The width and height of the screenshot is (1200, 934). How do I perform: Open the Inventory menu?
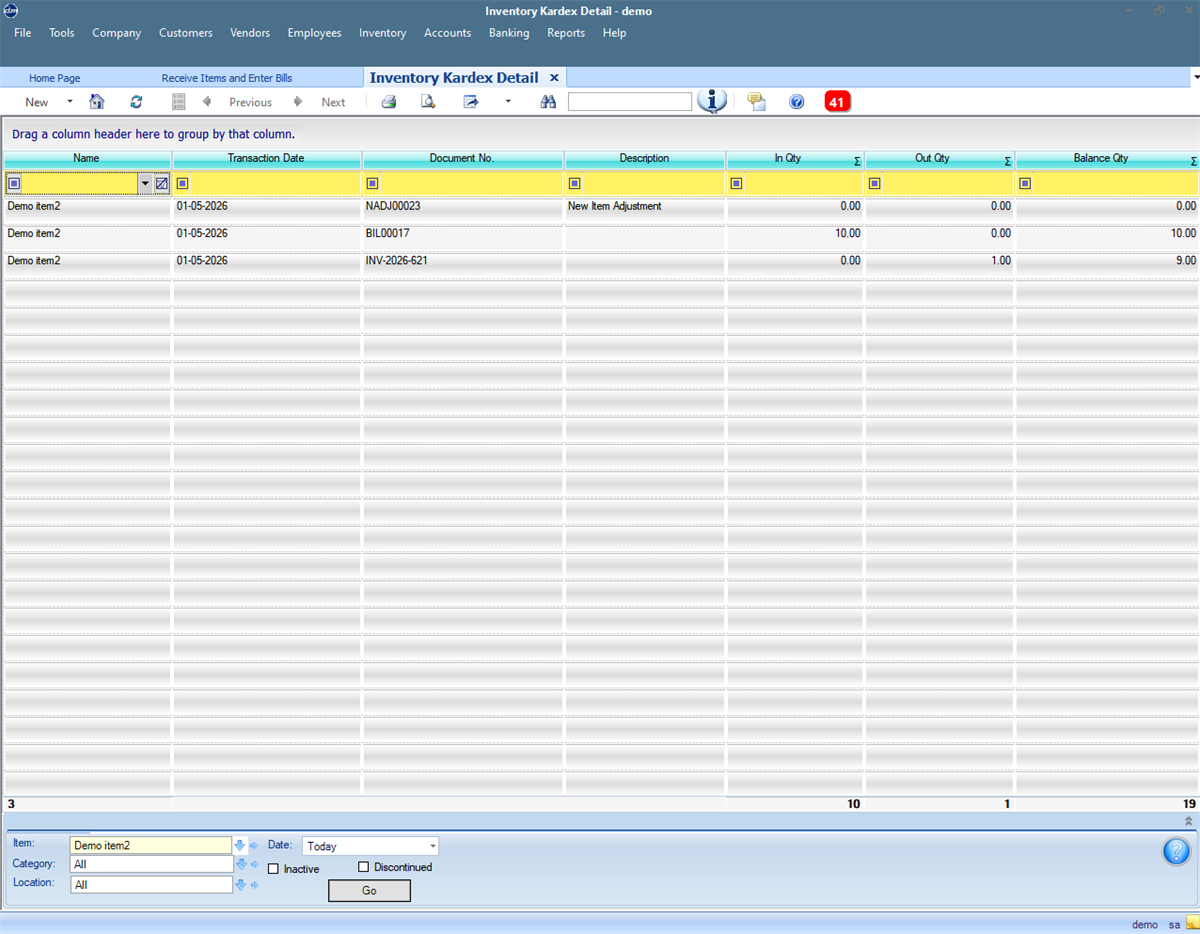coord(382,33)
